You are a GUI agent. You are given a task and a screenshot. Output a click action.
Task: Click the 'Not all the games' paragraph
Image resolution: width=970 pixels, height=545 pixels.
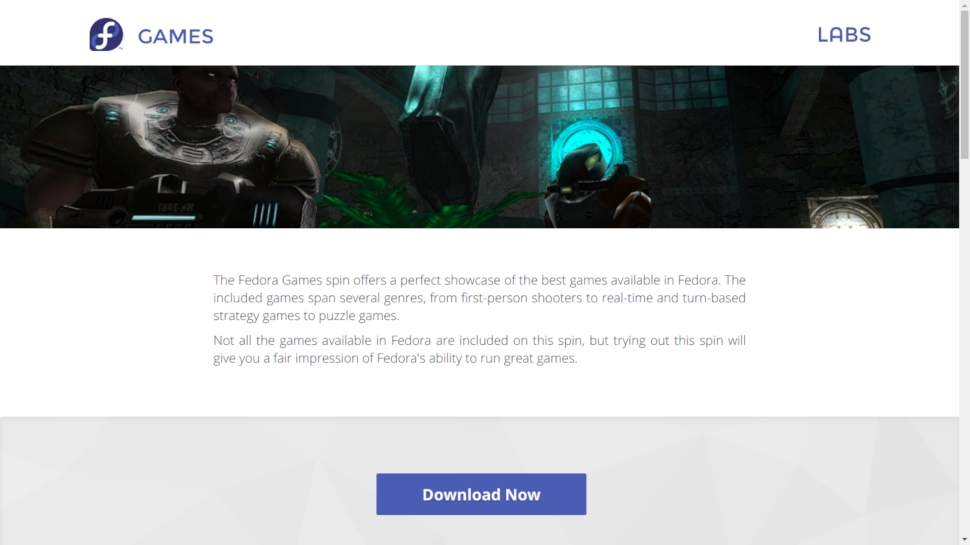pos(479,350)
